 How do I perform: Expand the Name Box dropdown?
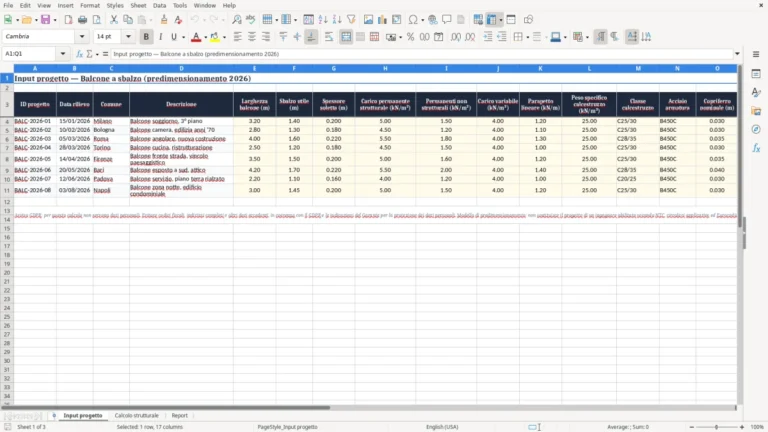click(x=63, y=53)
